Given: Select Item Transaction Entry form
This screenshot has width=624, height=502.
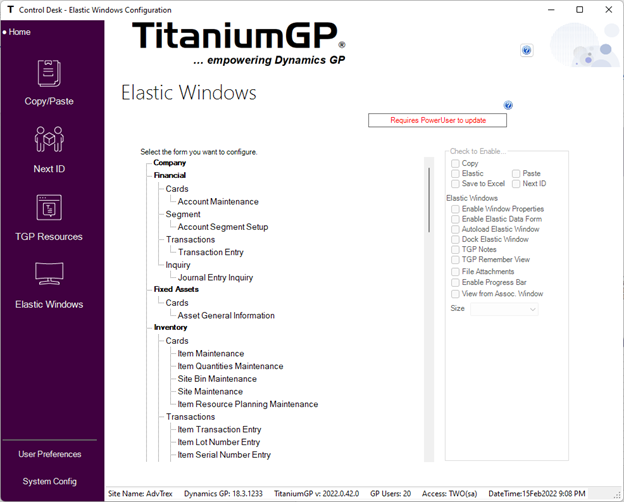Looking at the screenshot, I should point(219,430).
